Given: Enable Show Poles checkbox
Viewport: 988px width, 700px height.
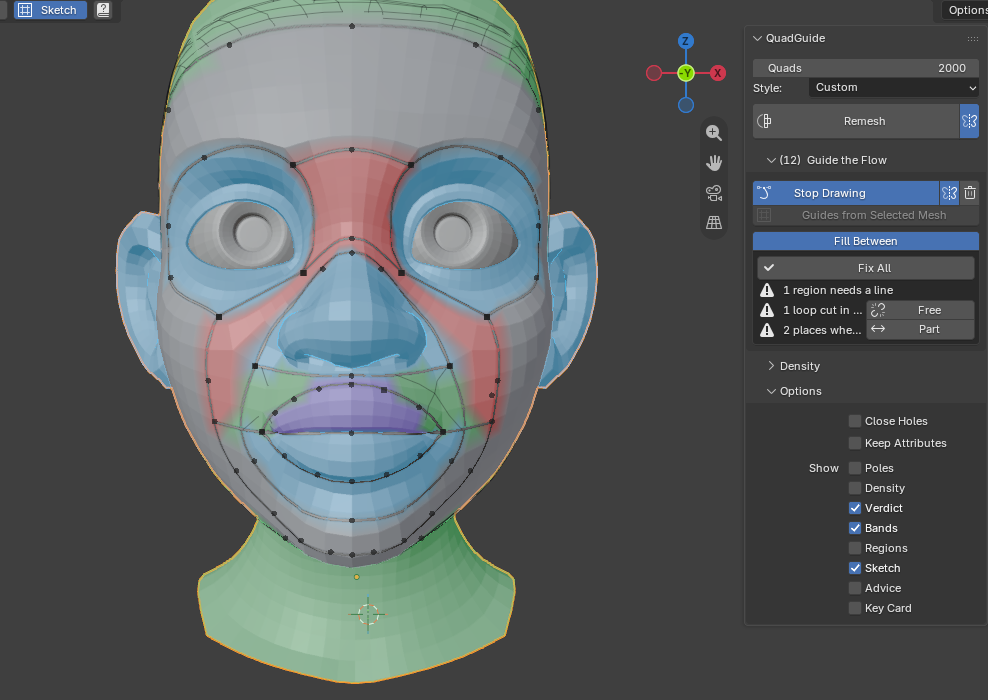Looking at the screenshot, I should (x=855, y=468).
